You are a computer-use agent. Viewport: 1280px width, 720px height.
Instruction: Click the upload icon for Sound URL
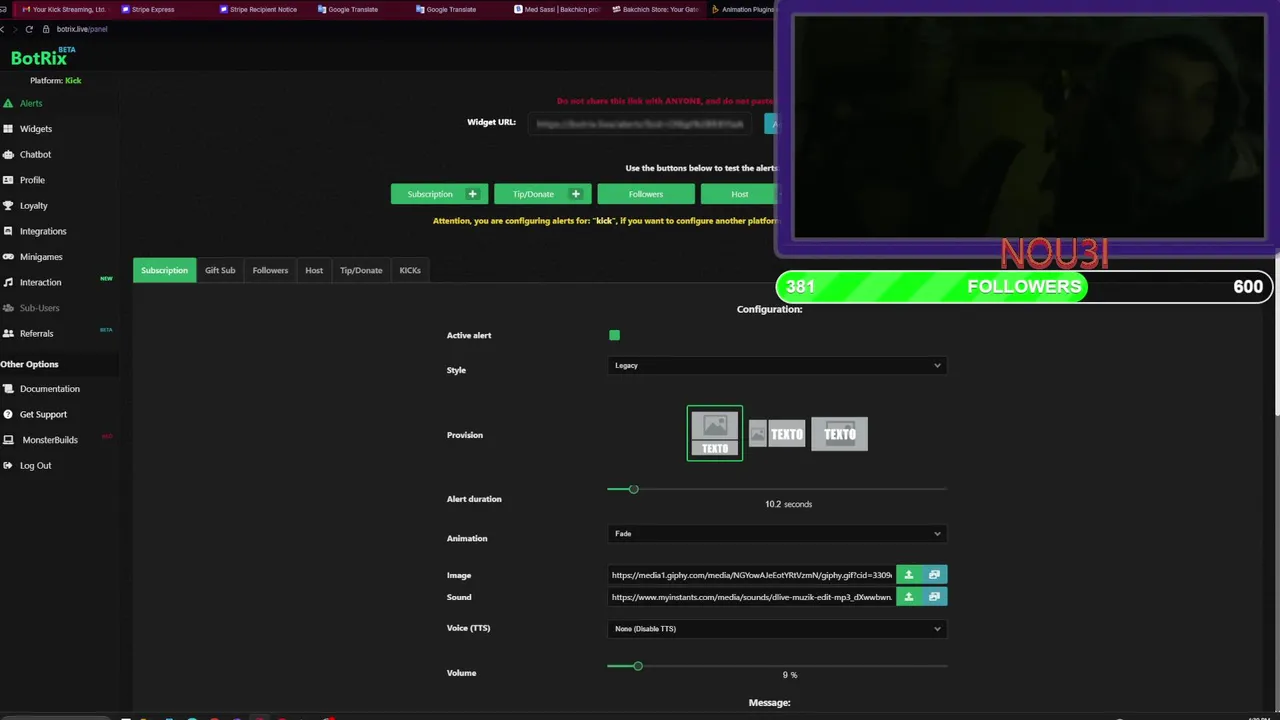click(x=909, y=597)
